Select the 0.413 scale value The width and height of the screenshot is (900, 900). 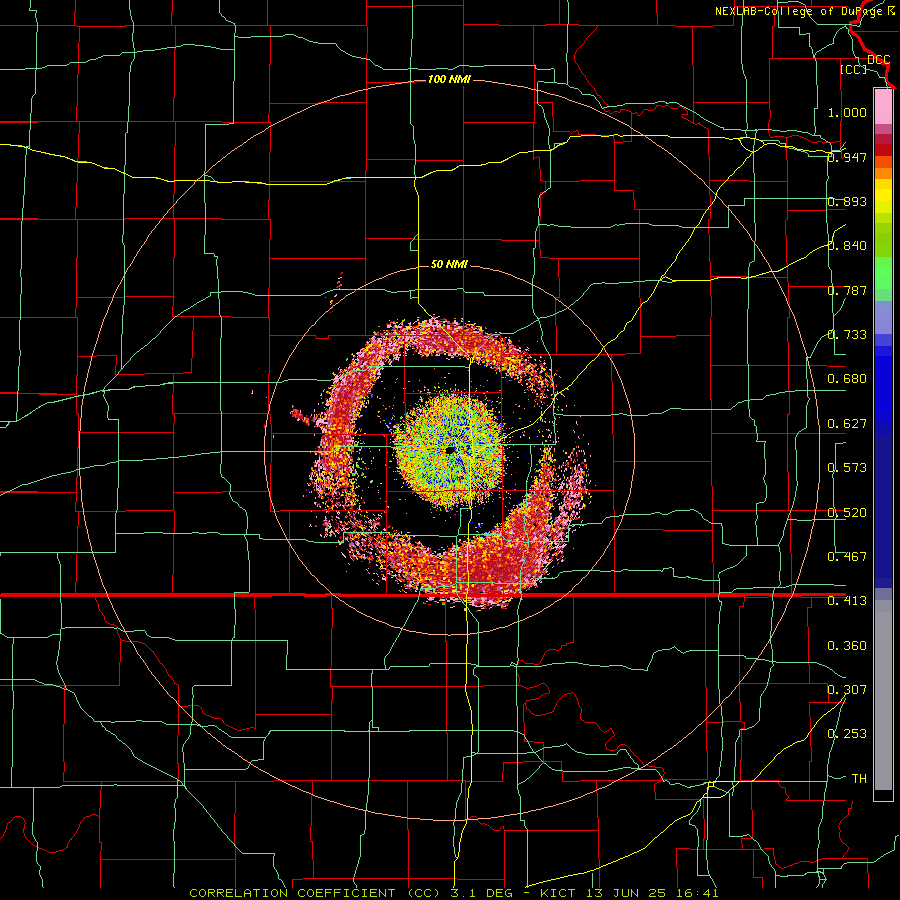coord(847,601)
